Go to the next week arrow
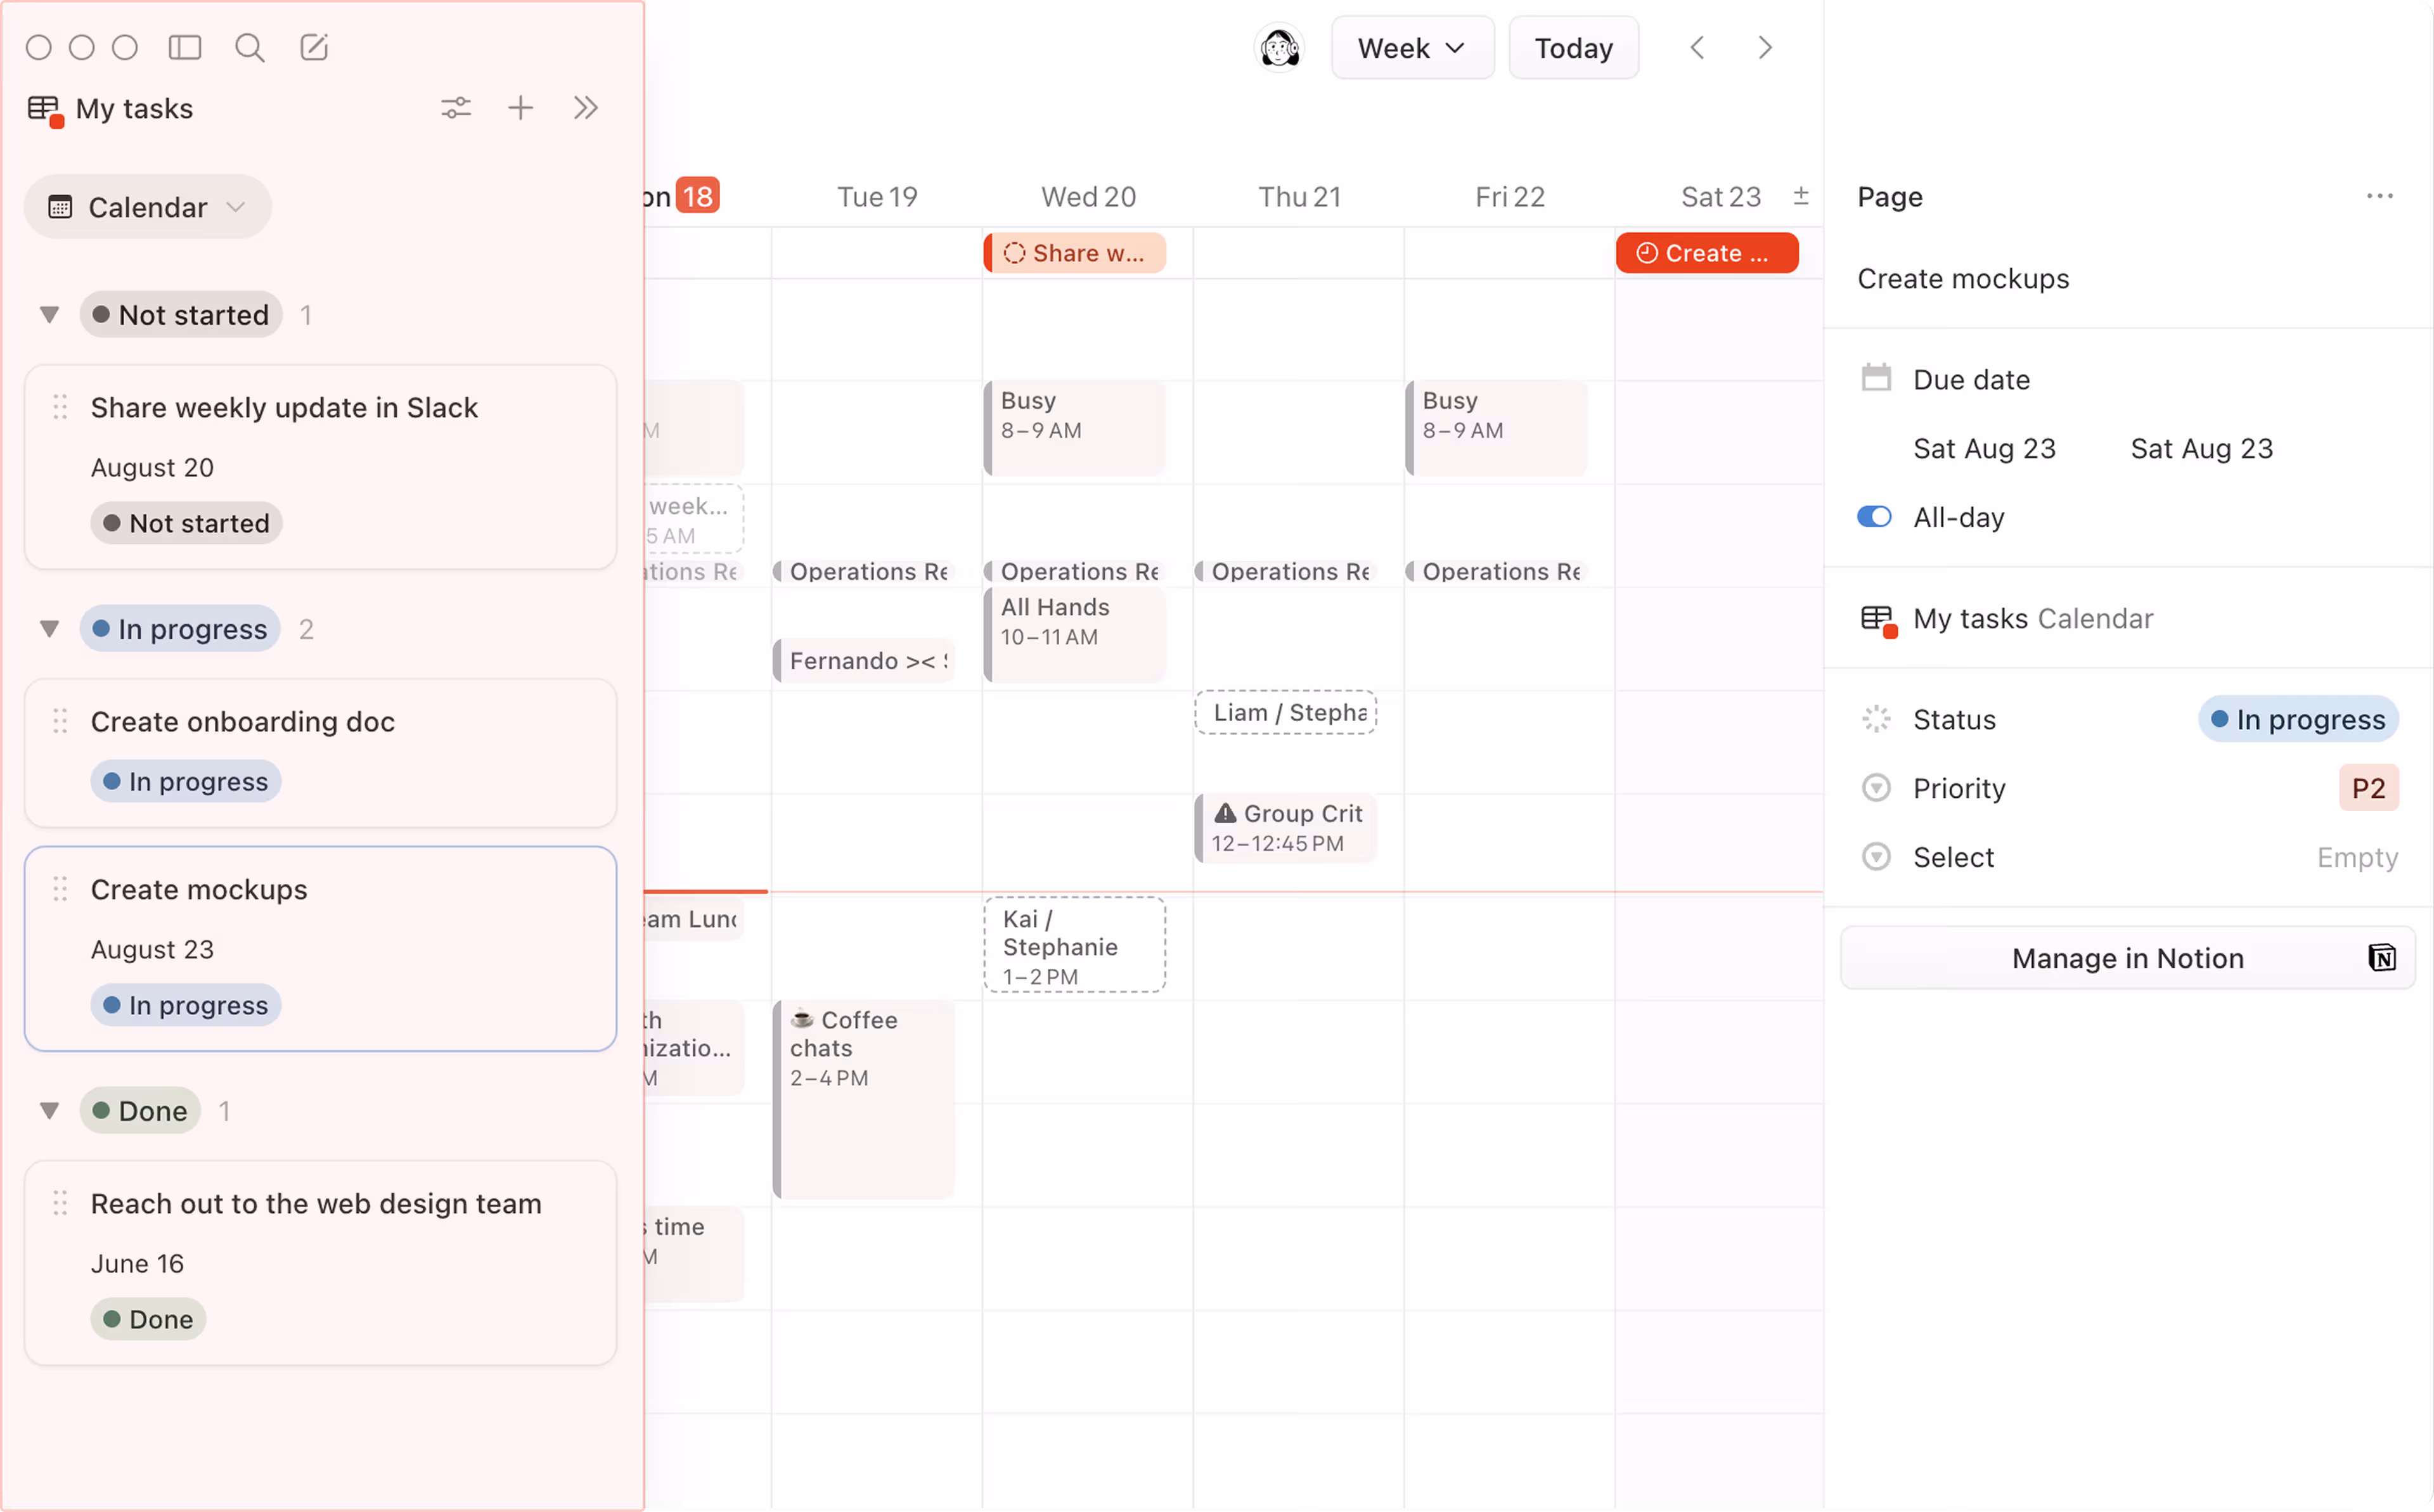This screenshot has height=1512, width=2434. 1765,48
